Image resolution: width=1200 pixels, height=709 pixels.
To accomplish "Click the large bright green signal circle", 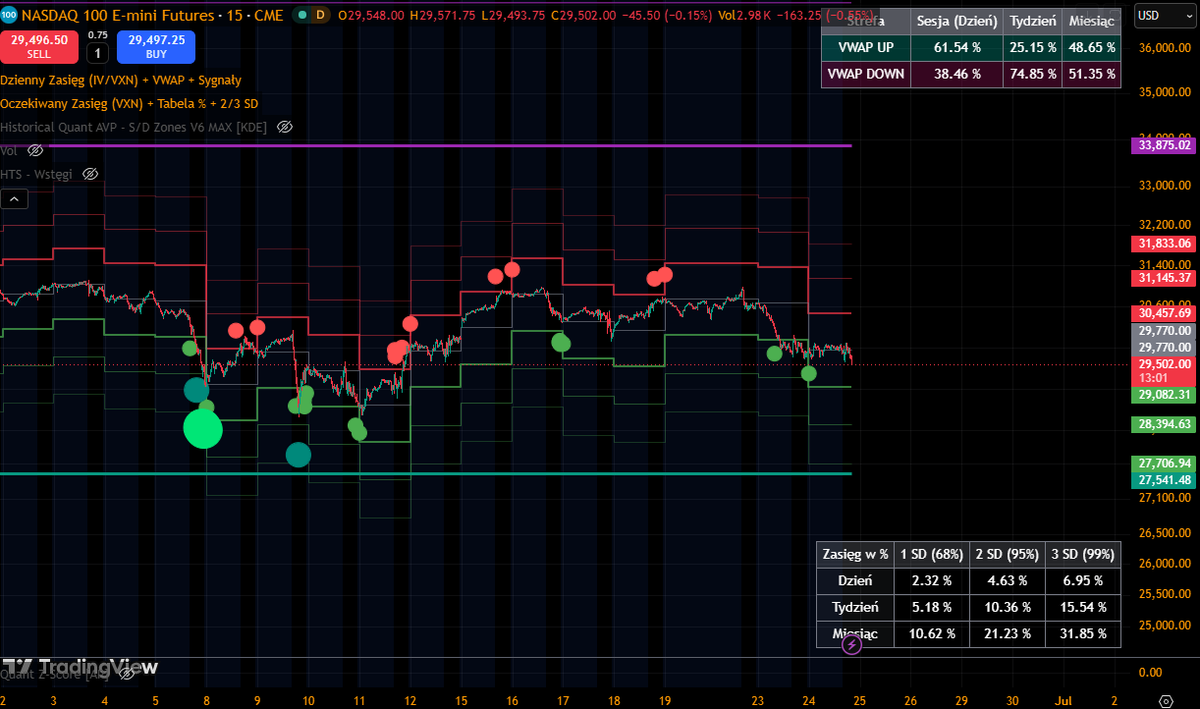I will click(x=203, y=429).
